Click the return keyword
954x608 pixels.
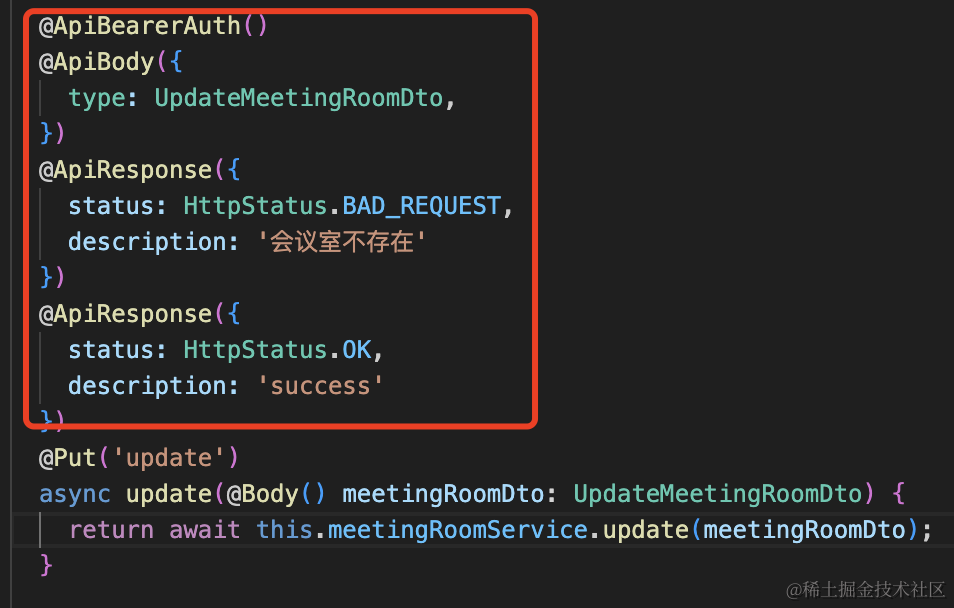(x=111, y=530)
